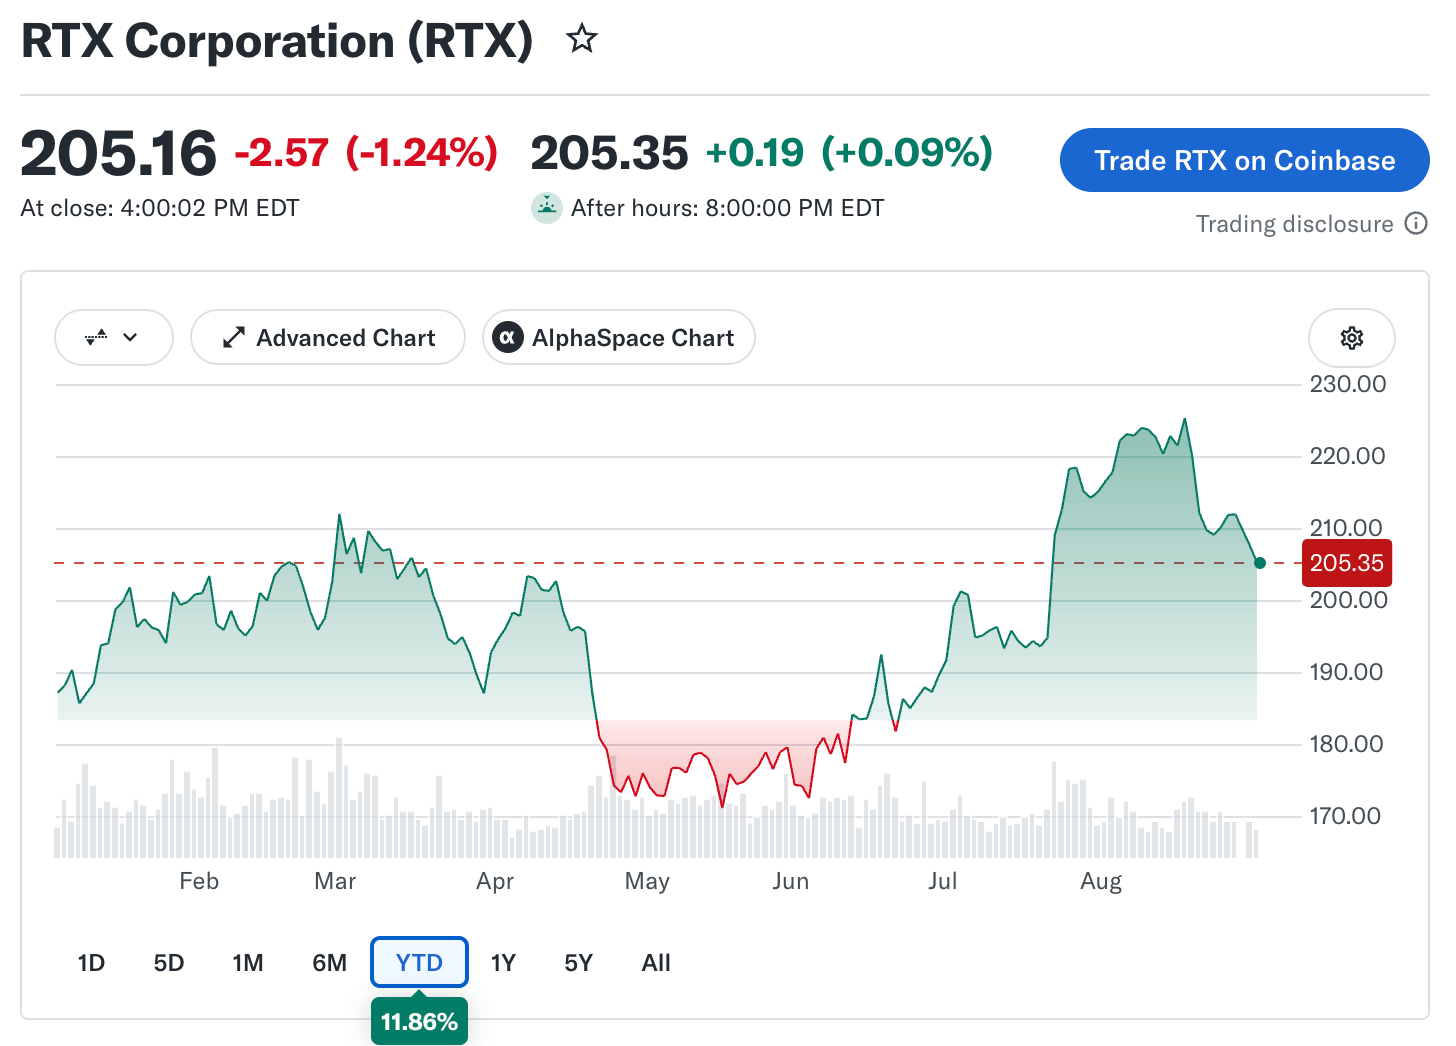Select the 5D time range
Viewport: 1456px width, 1046px height.
(x=169, y=963)
